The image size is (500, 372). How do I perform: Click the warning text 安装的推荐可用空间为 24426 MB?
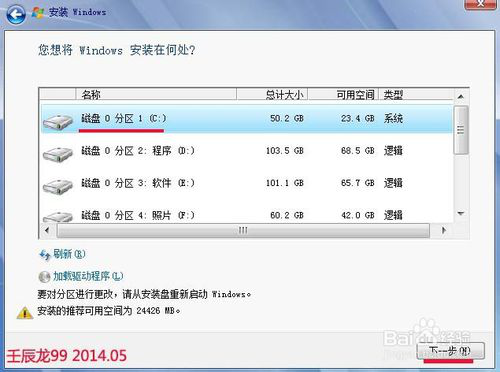coord(109,311)
